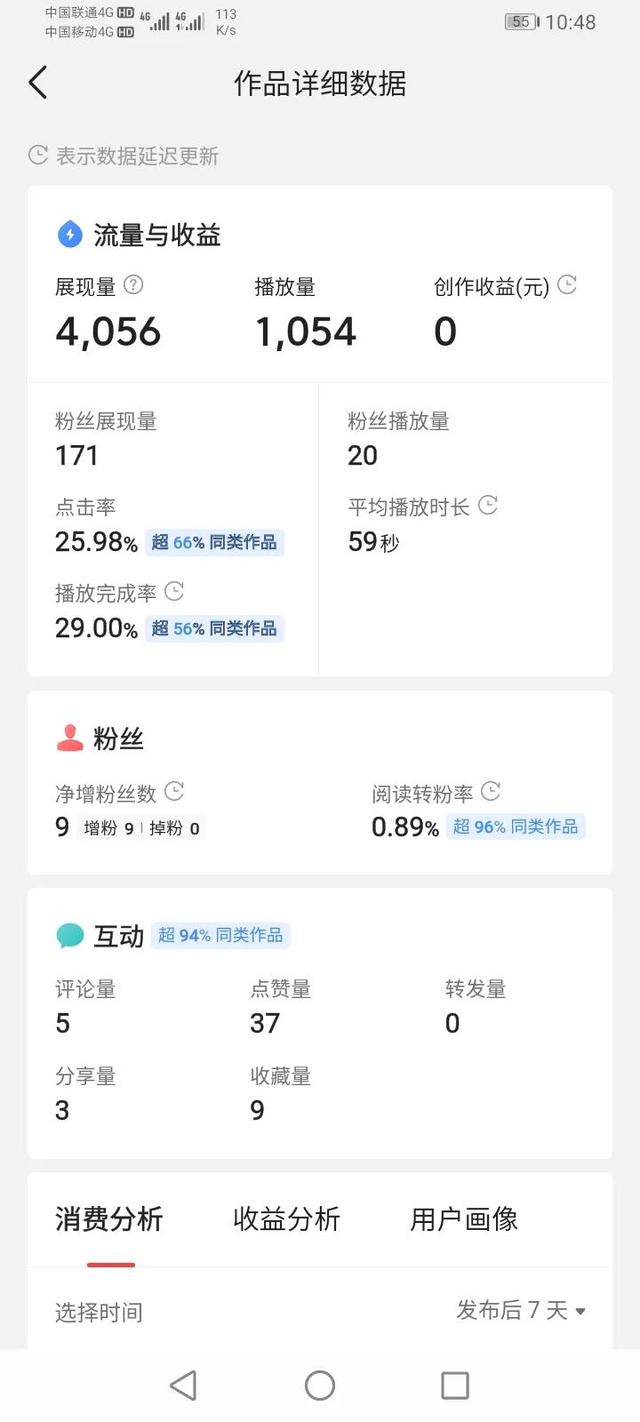Image resolution: width=640 pixels, height=1422 pixels.
Task: Open the 用户画像 tab
Action: tap(464, 1219)
